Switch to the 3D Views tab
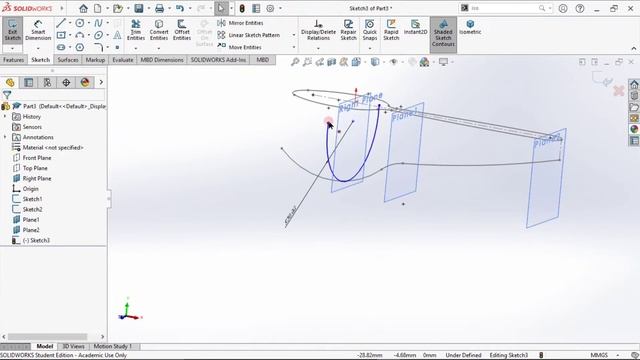This screenshot has width=640, height=360. pyautogui.click(x=73, y=347)
